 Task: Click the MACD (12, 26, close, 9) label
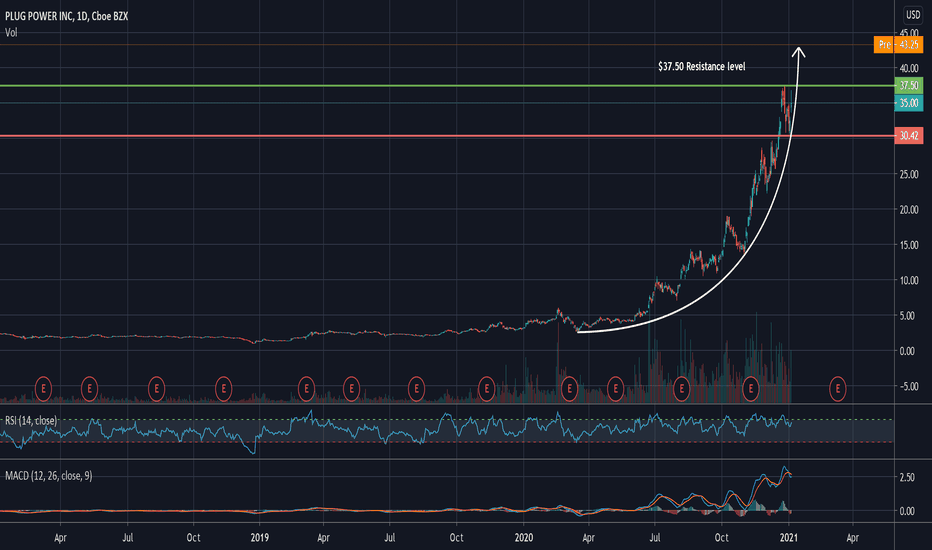(x=49, y=476)
